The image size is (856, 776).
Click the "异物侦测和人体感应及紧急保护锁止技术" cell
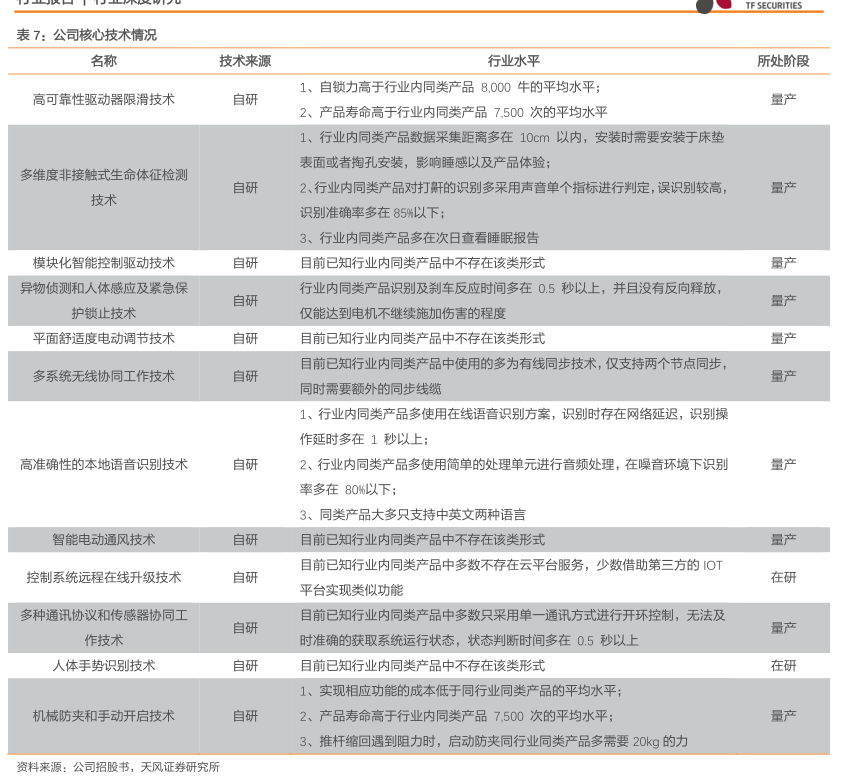(x=103, y=300)
